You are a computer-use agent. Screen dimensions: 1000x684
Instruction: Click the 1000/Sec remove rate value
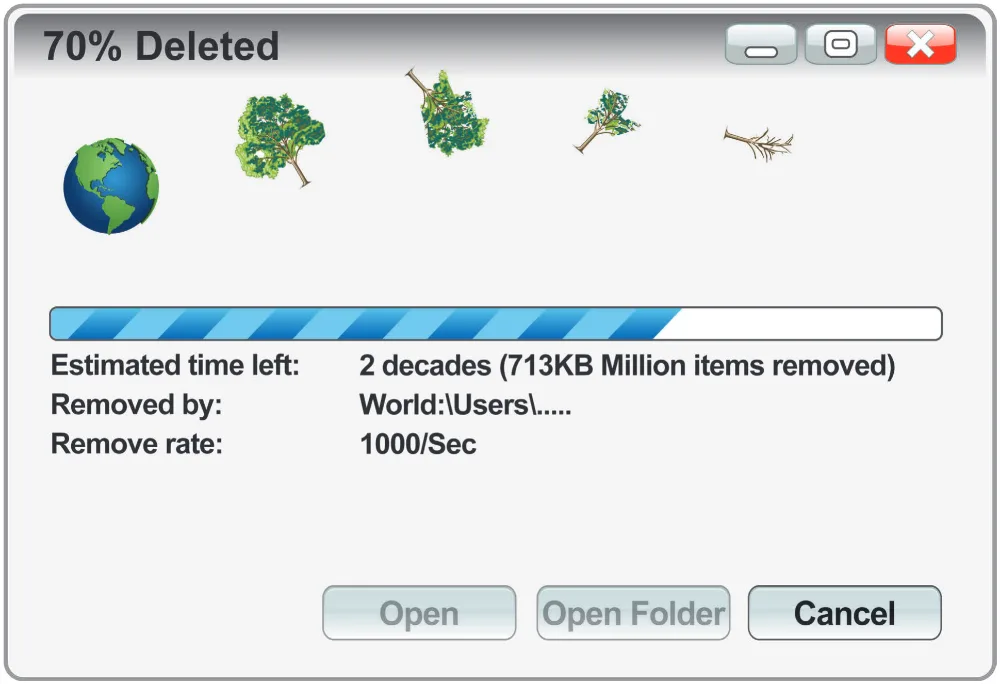click(418, 444)
